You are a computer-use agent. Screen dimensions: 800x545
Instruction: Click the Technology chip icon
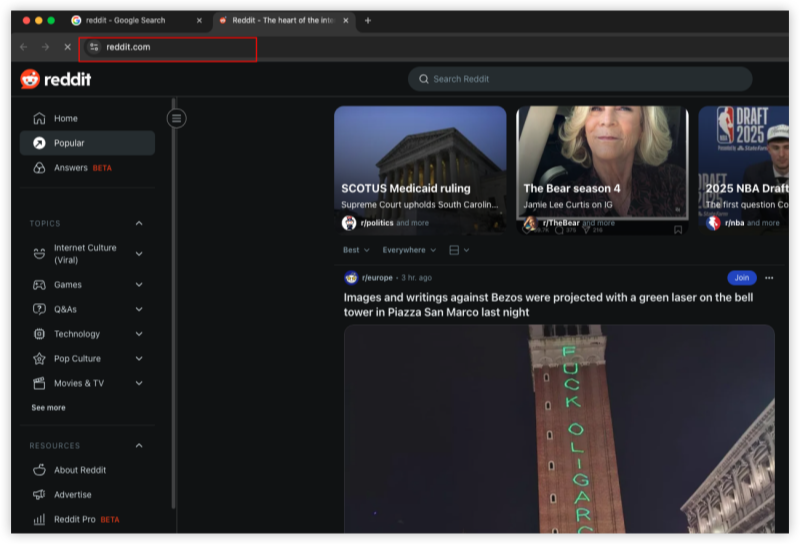point(39,334)
